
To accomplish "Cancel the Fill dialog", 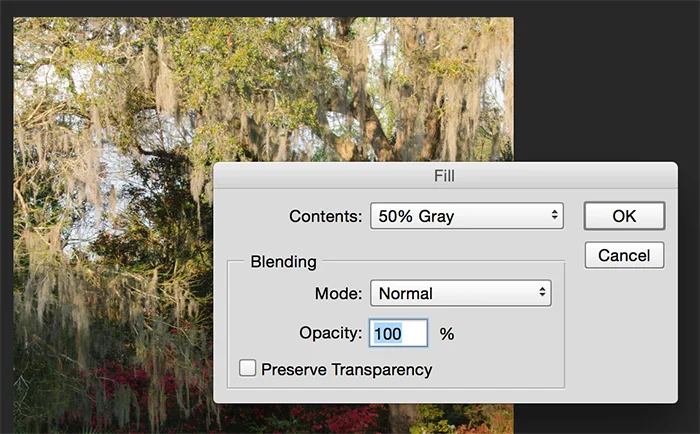I will [x=624, y=255].
